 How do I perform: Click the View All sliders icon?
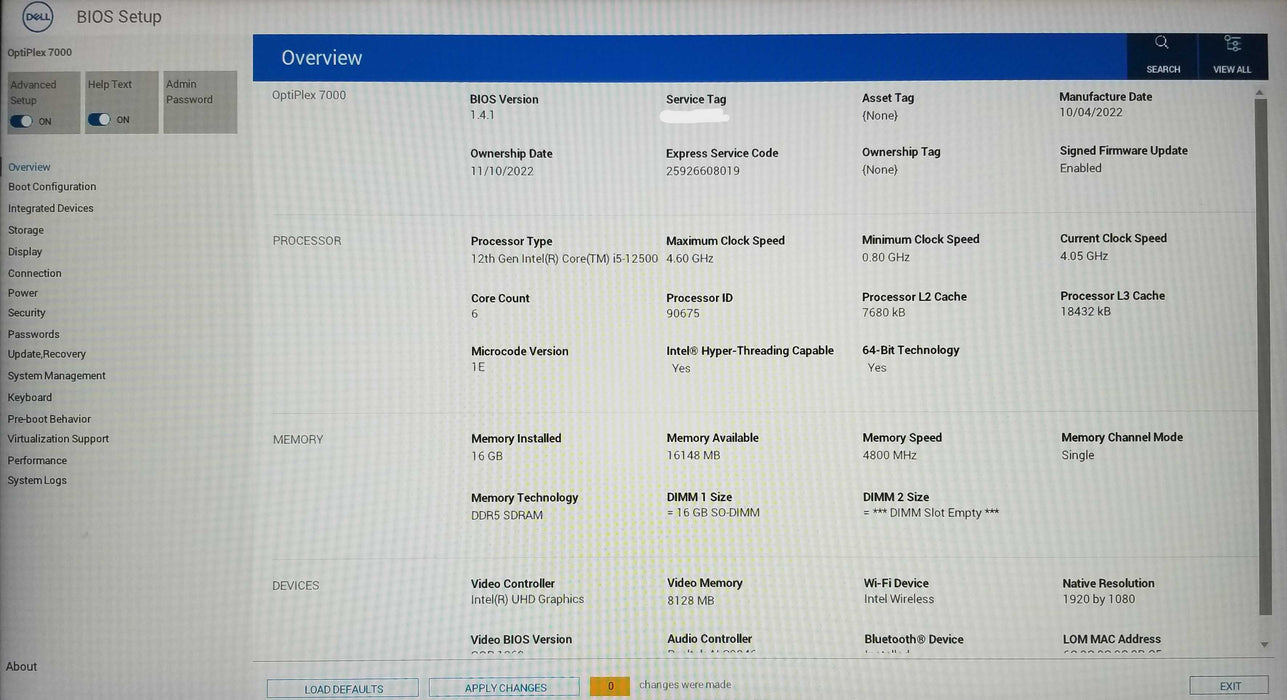tap(1232, 43)
